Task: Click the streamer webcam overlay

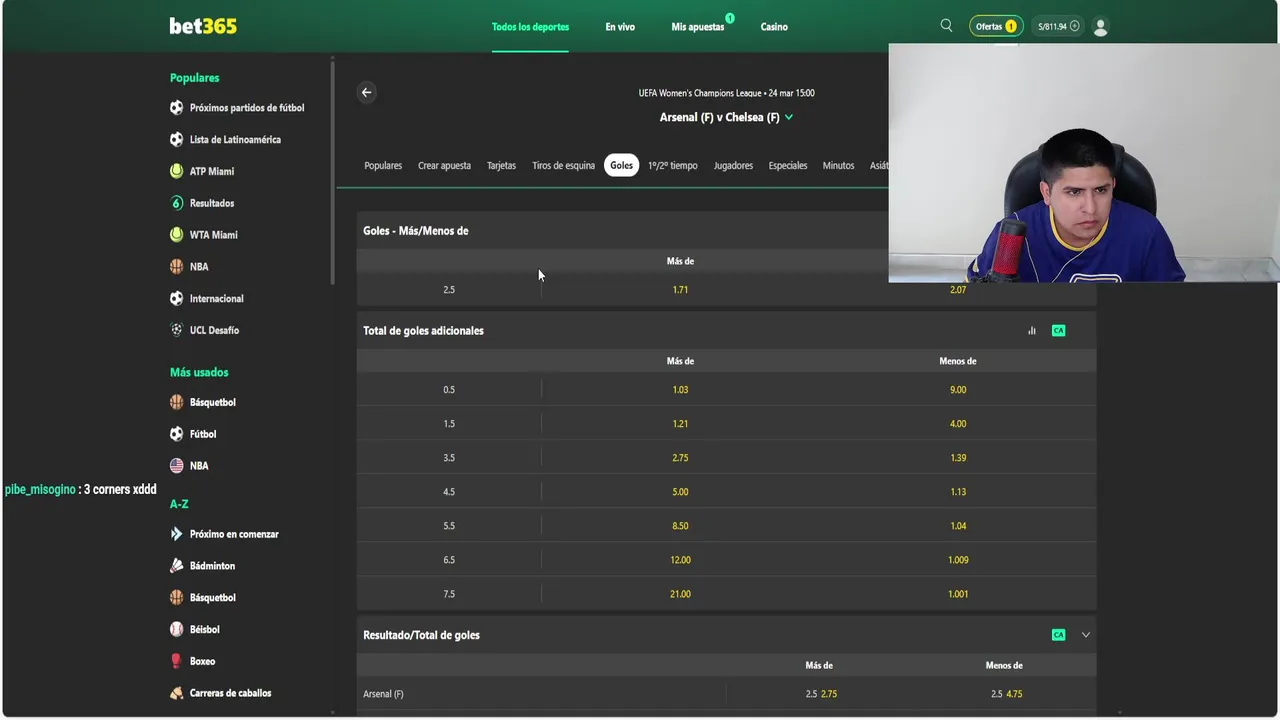Action: 1084,163
